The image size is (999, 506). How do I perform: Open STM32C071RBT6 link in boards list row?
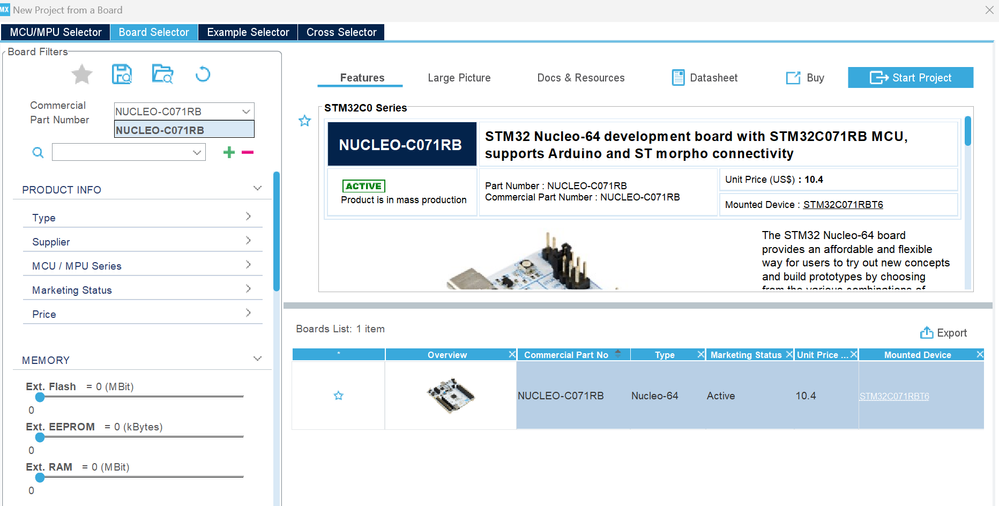(x=894, y=396)
